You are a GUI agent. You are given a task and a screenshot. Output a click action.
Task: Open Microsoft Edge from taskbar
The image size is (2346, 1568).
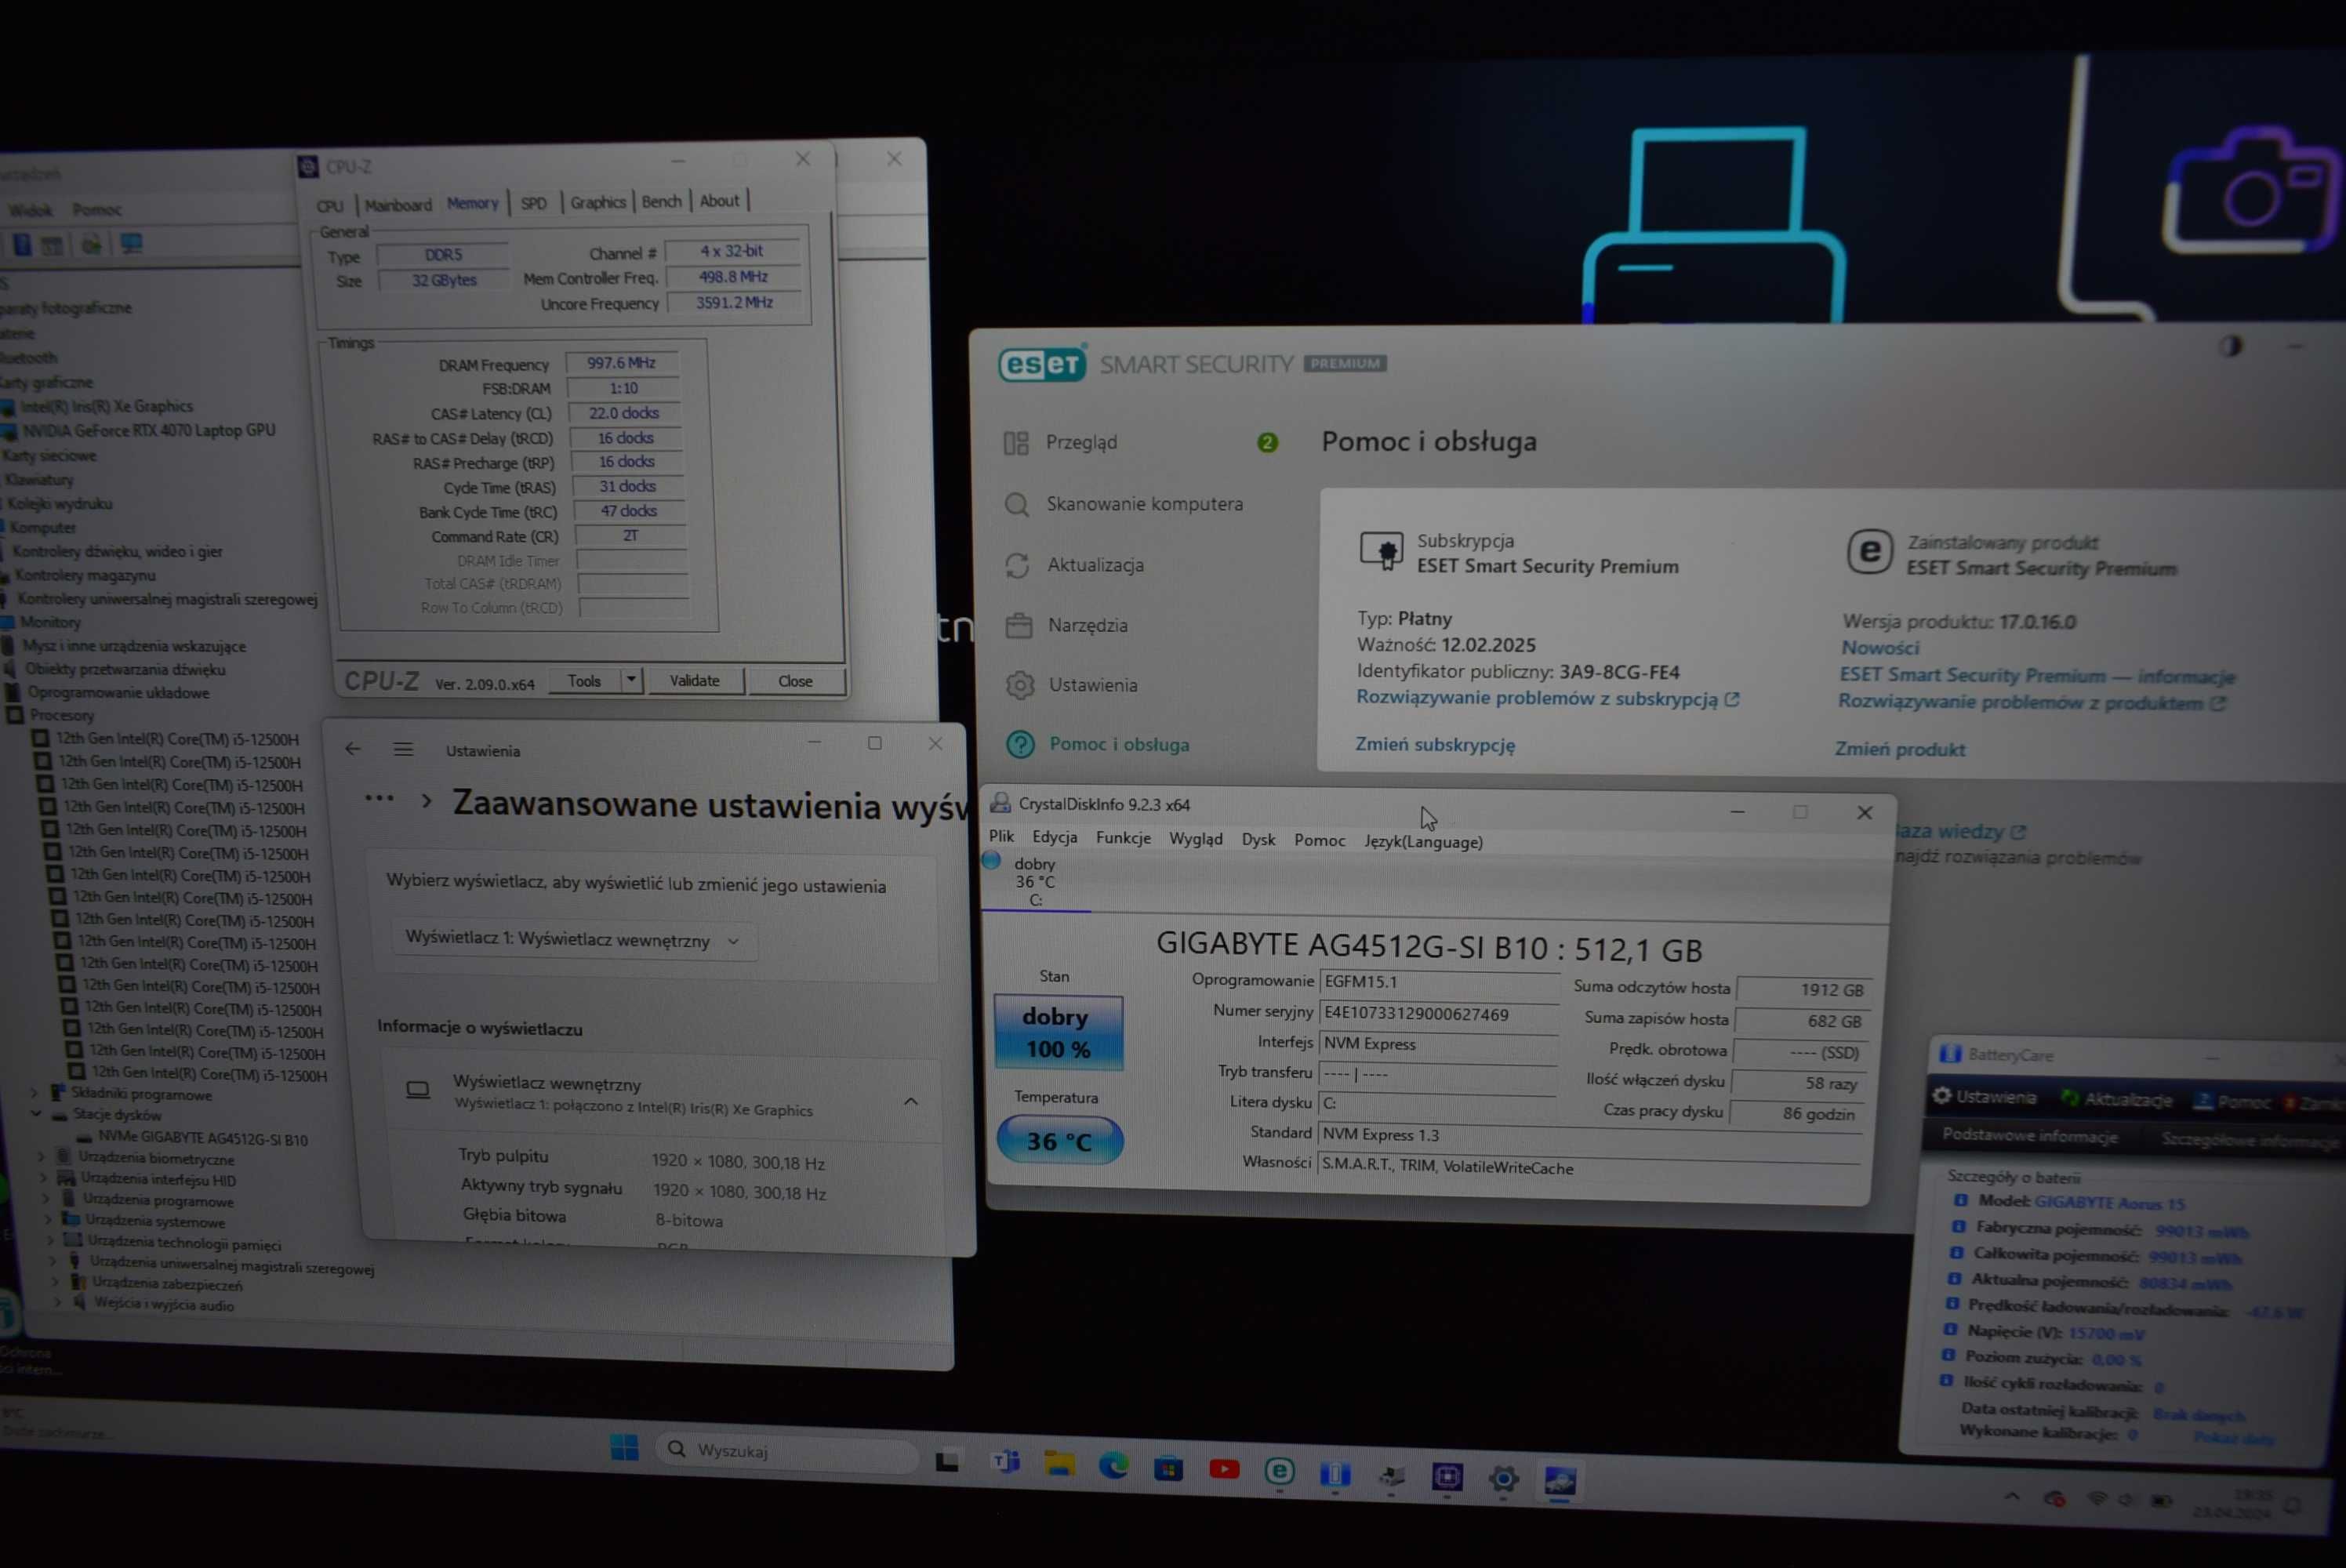[1113, 1466]
